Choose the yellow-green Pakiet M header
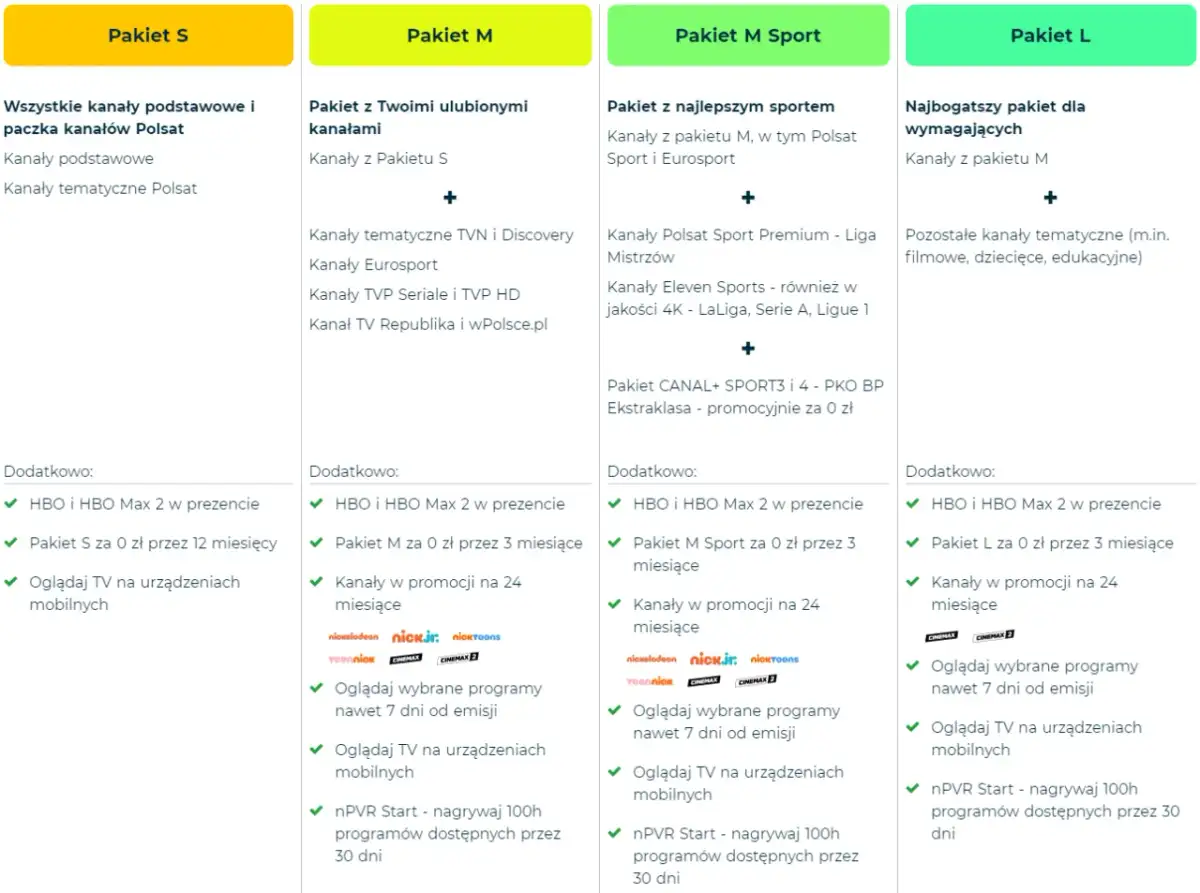 point(450,35)
